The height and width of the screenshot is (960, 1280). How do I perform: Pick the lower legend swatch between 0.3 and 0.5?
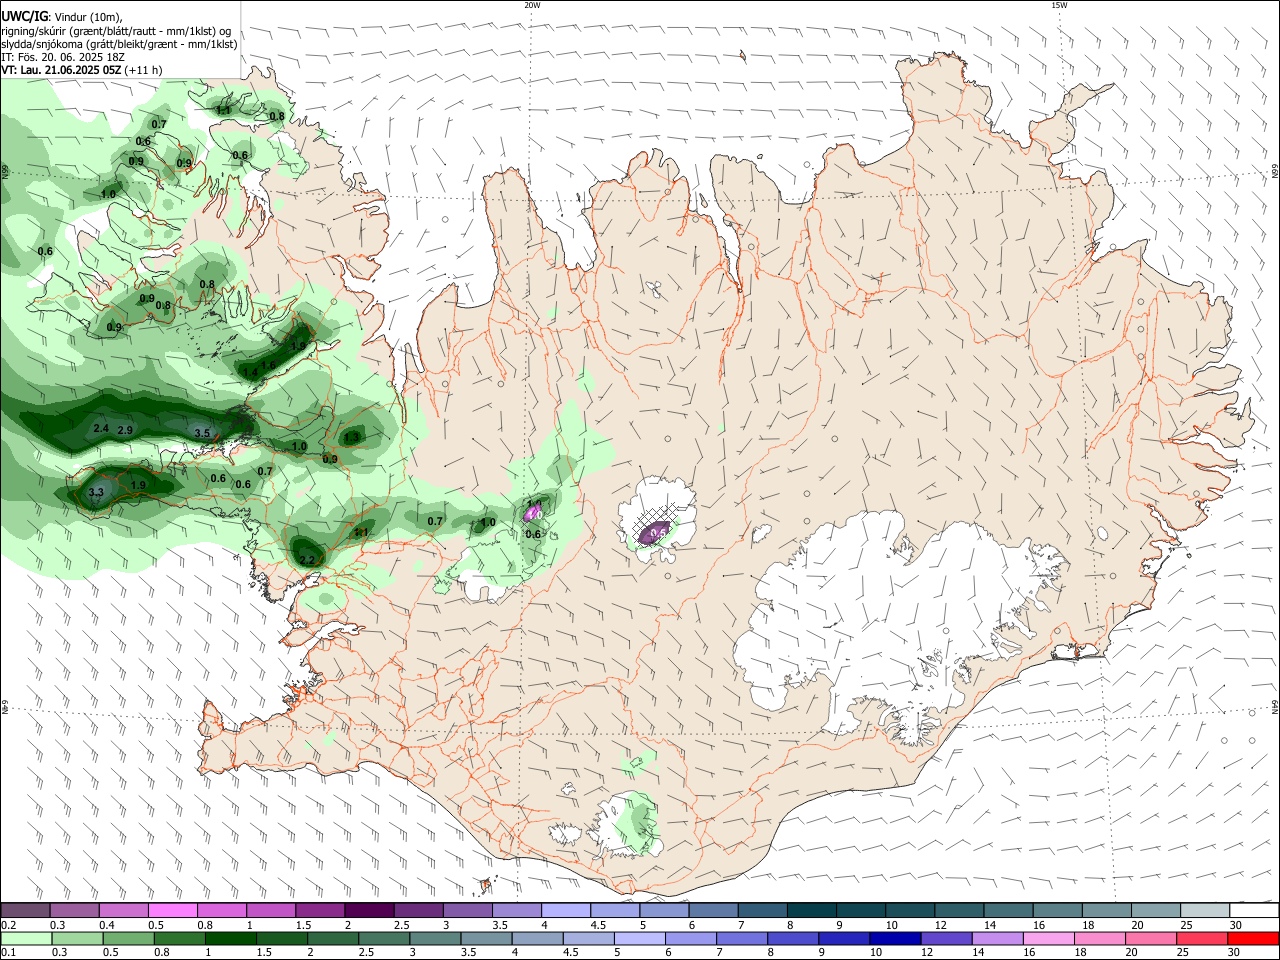pyautogui.click(x=77, y=938)
